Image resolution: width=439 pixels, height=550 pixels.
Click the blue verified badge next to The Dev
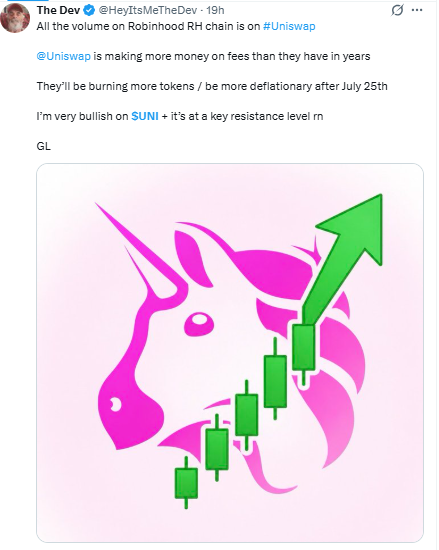[89, 11]
